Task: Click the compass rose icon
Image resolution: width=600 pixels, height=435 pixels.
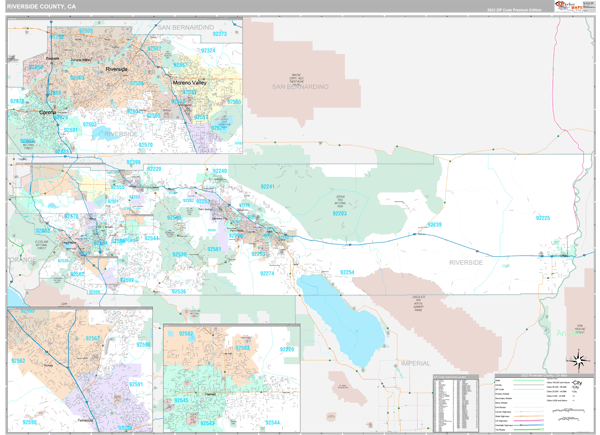Action: [x=577, y=360]
